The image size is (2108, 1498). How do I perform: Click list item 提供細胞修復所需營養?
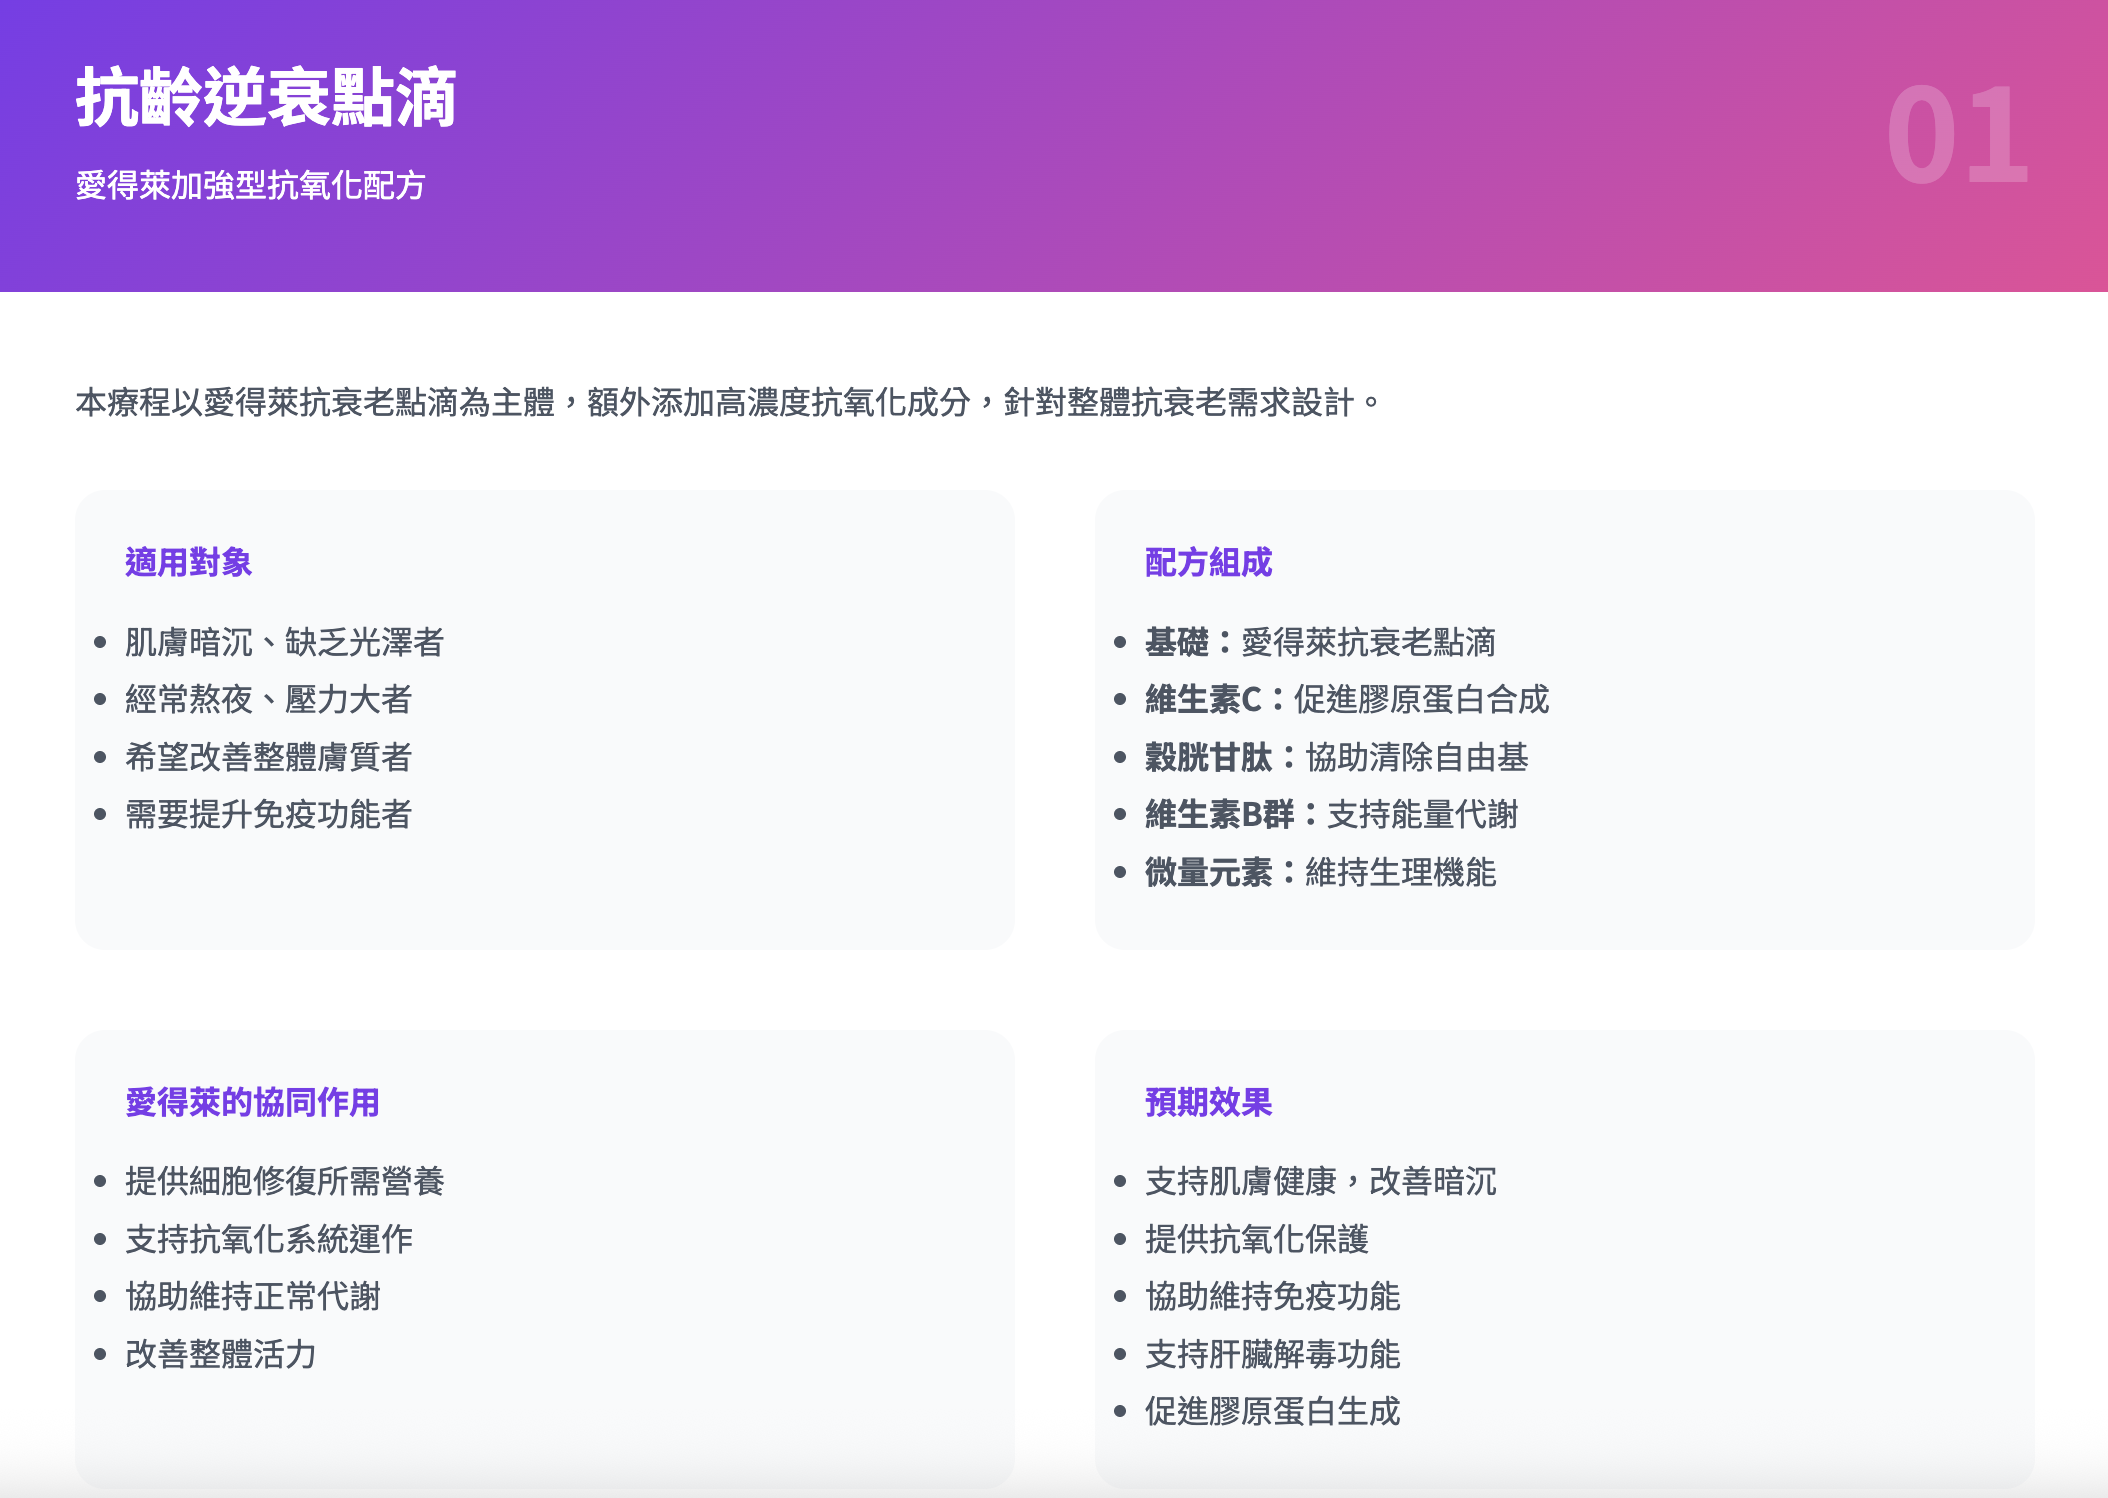284,1181
